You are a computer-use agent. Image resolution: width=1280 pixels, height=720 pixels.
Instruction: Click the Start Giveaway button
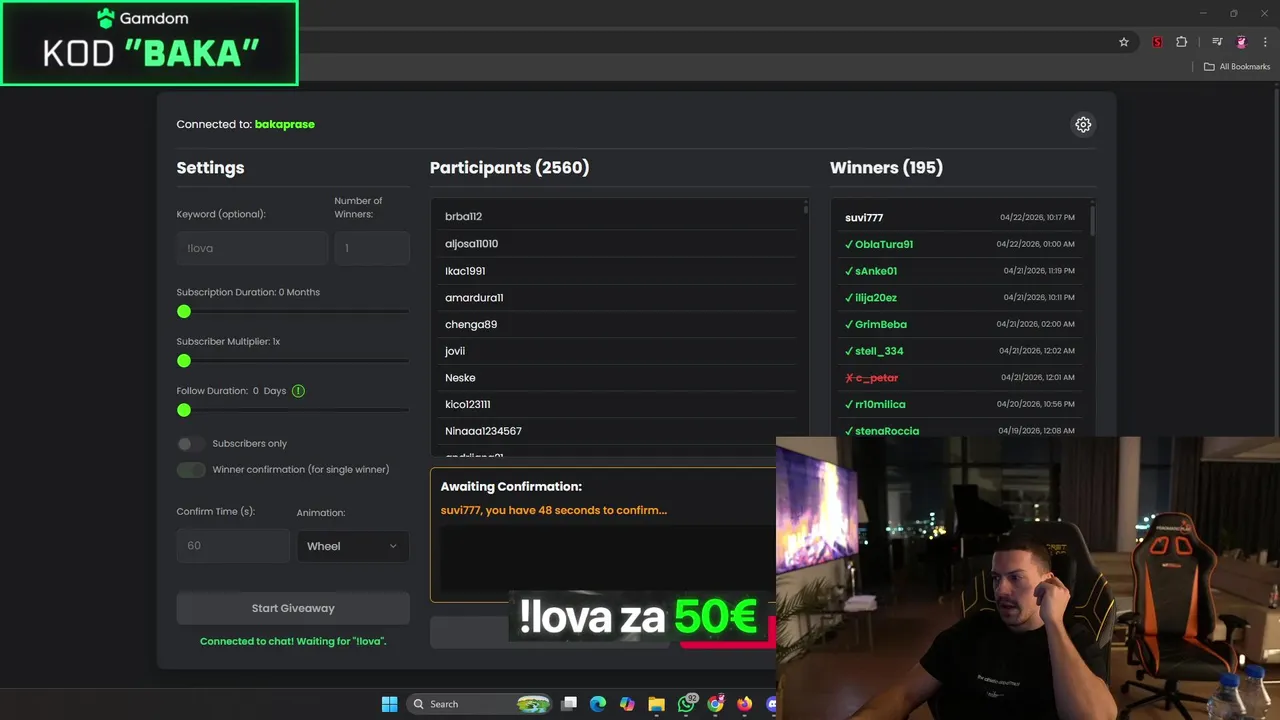[x=293, y=608]
